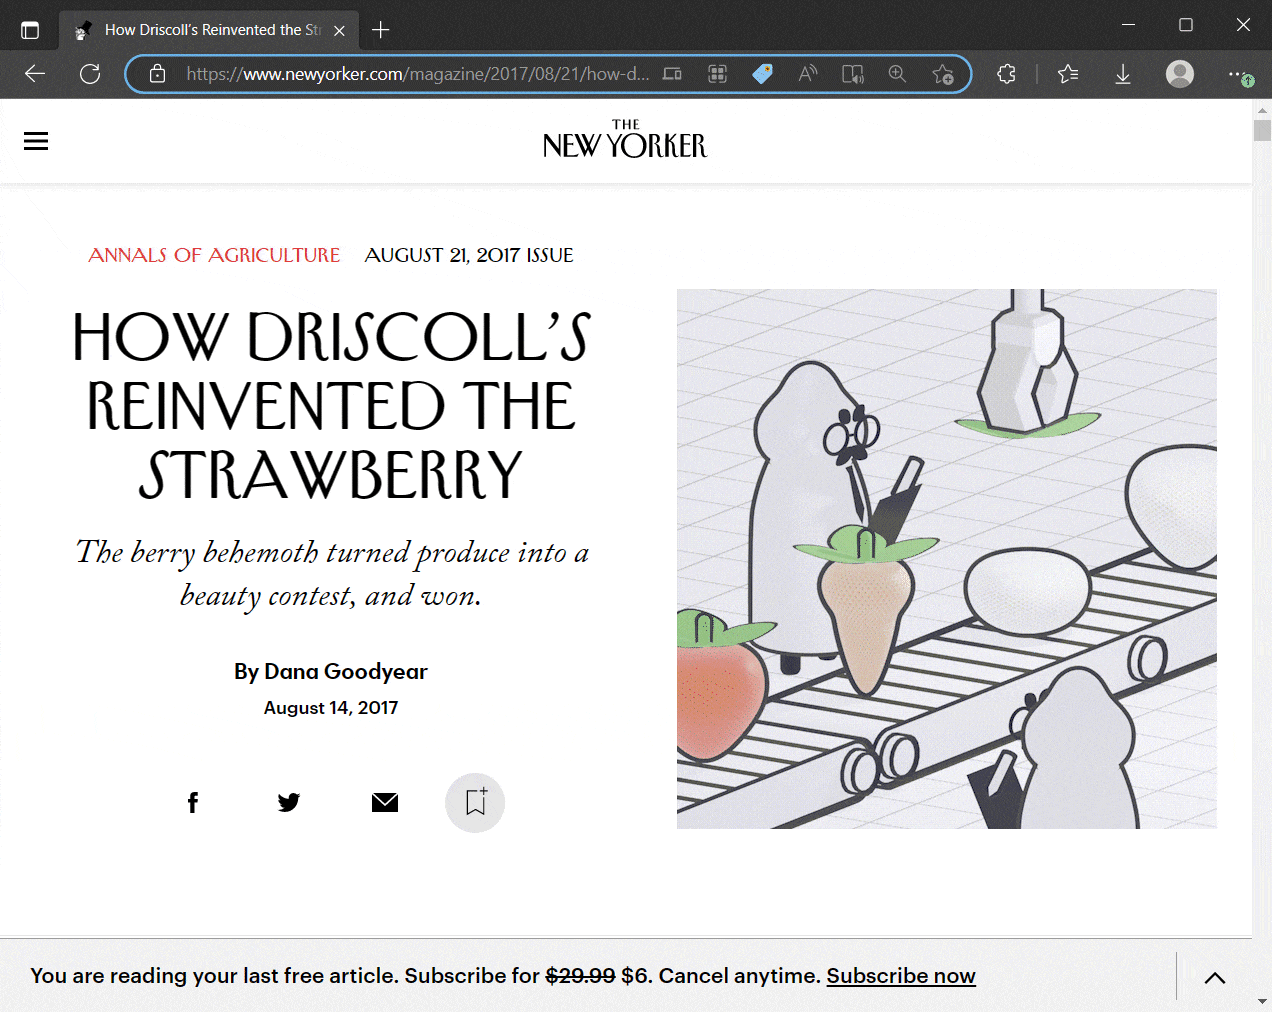Click The New Yorker logo

(x=625, y=139)
